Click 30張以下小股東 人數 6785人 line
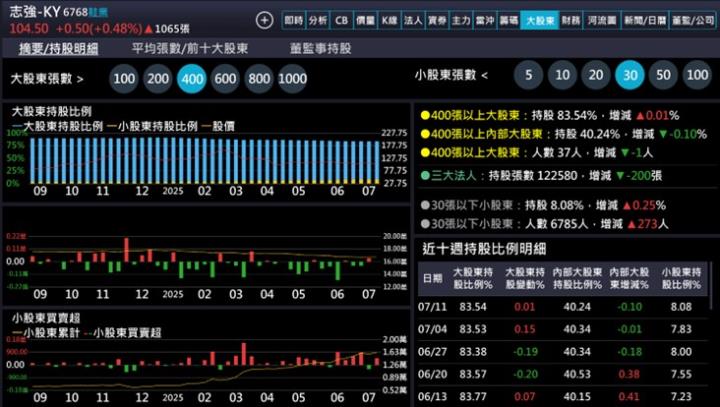Screen dimensions: 720x407 click(x=545, y=224)
